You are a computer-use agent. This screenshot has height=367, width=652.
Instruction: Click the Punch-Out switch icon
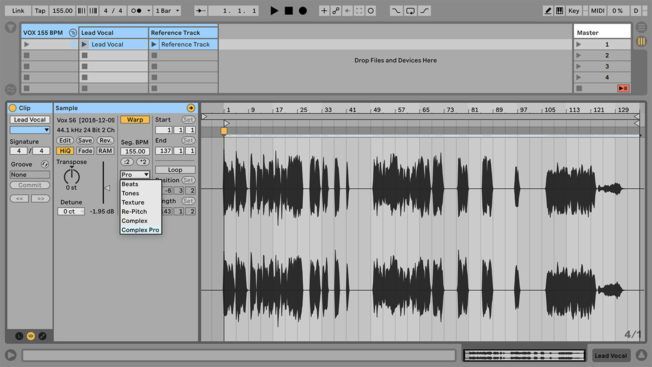pyautogui.click(x=424, y=11)
